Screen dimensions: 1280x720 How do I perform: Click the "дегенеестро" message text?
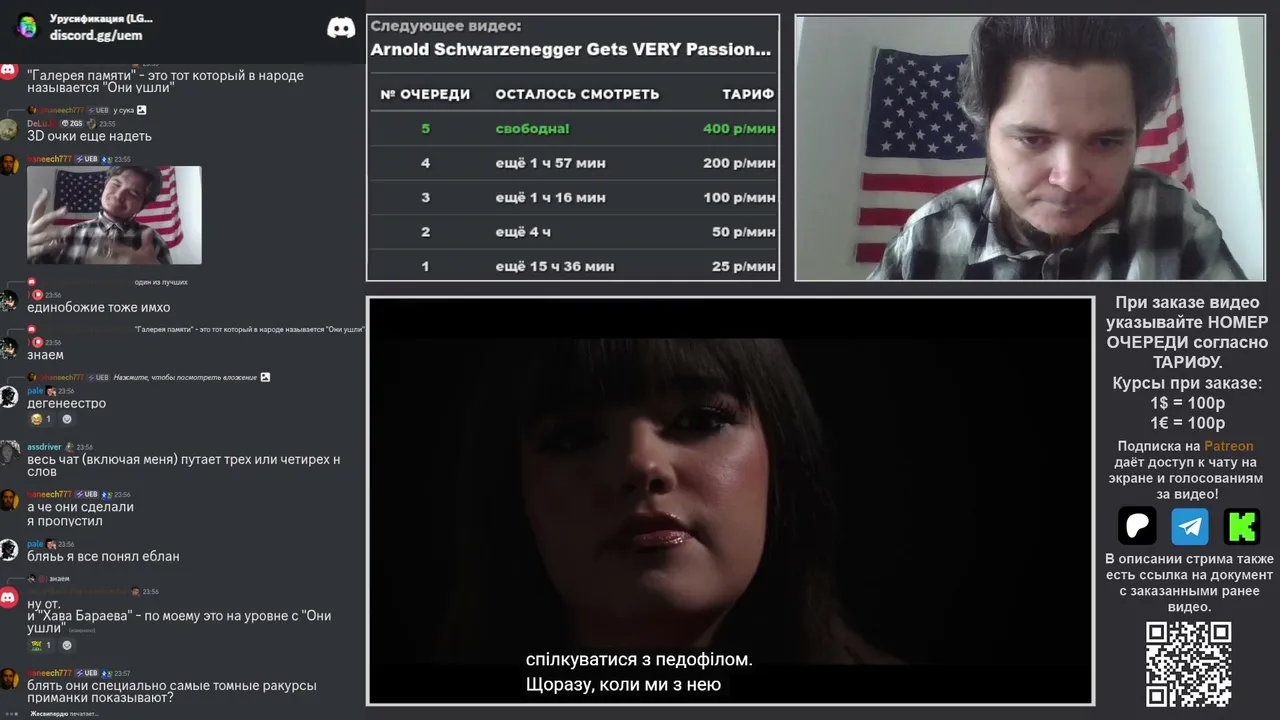[x=66, y=403]
